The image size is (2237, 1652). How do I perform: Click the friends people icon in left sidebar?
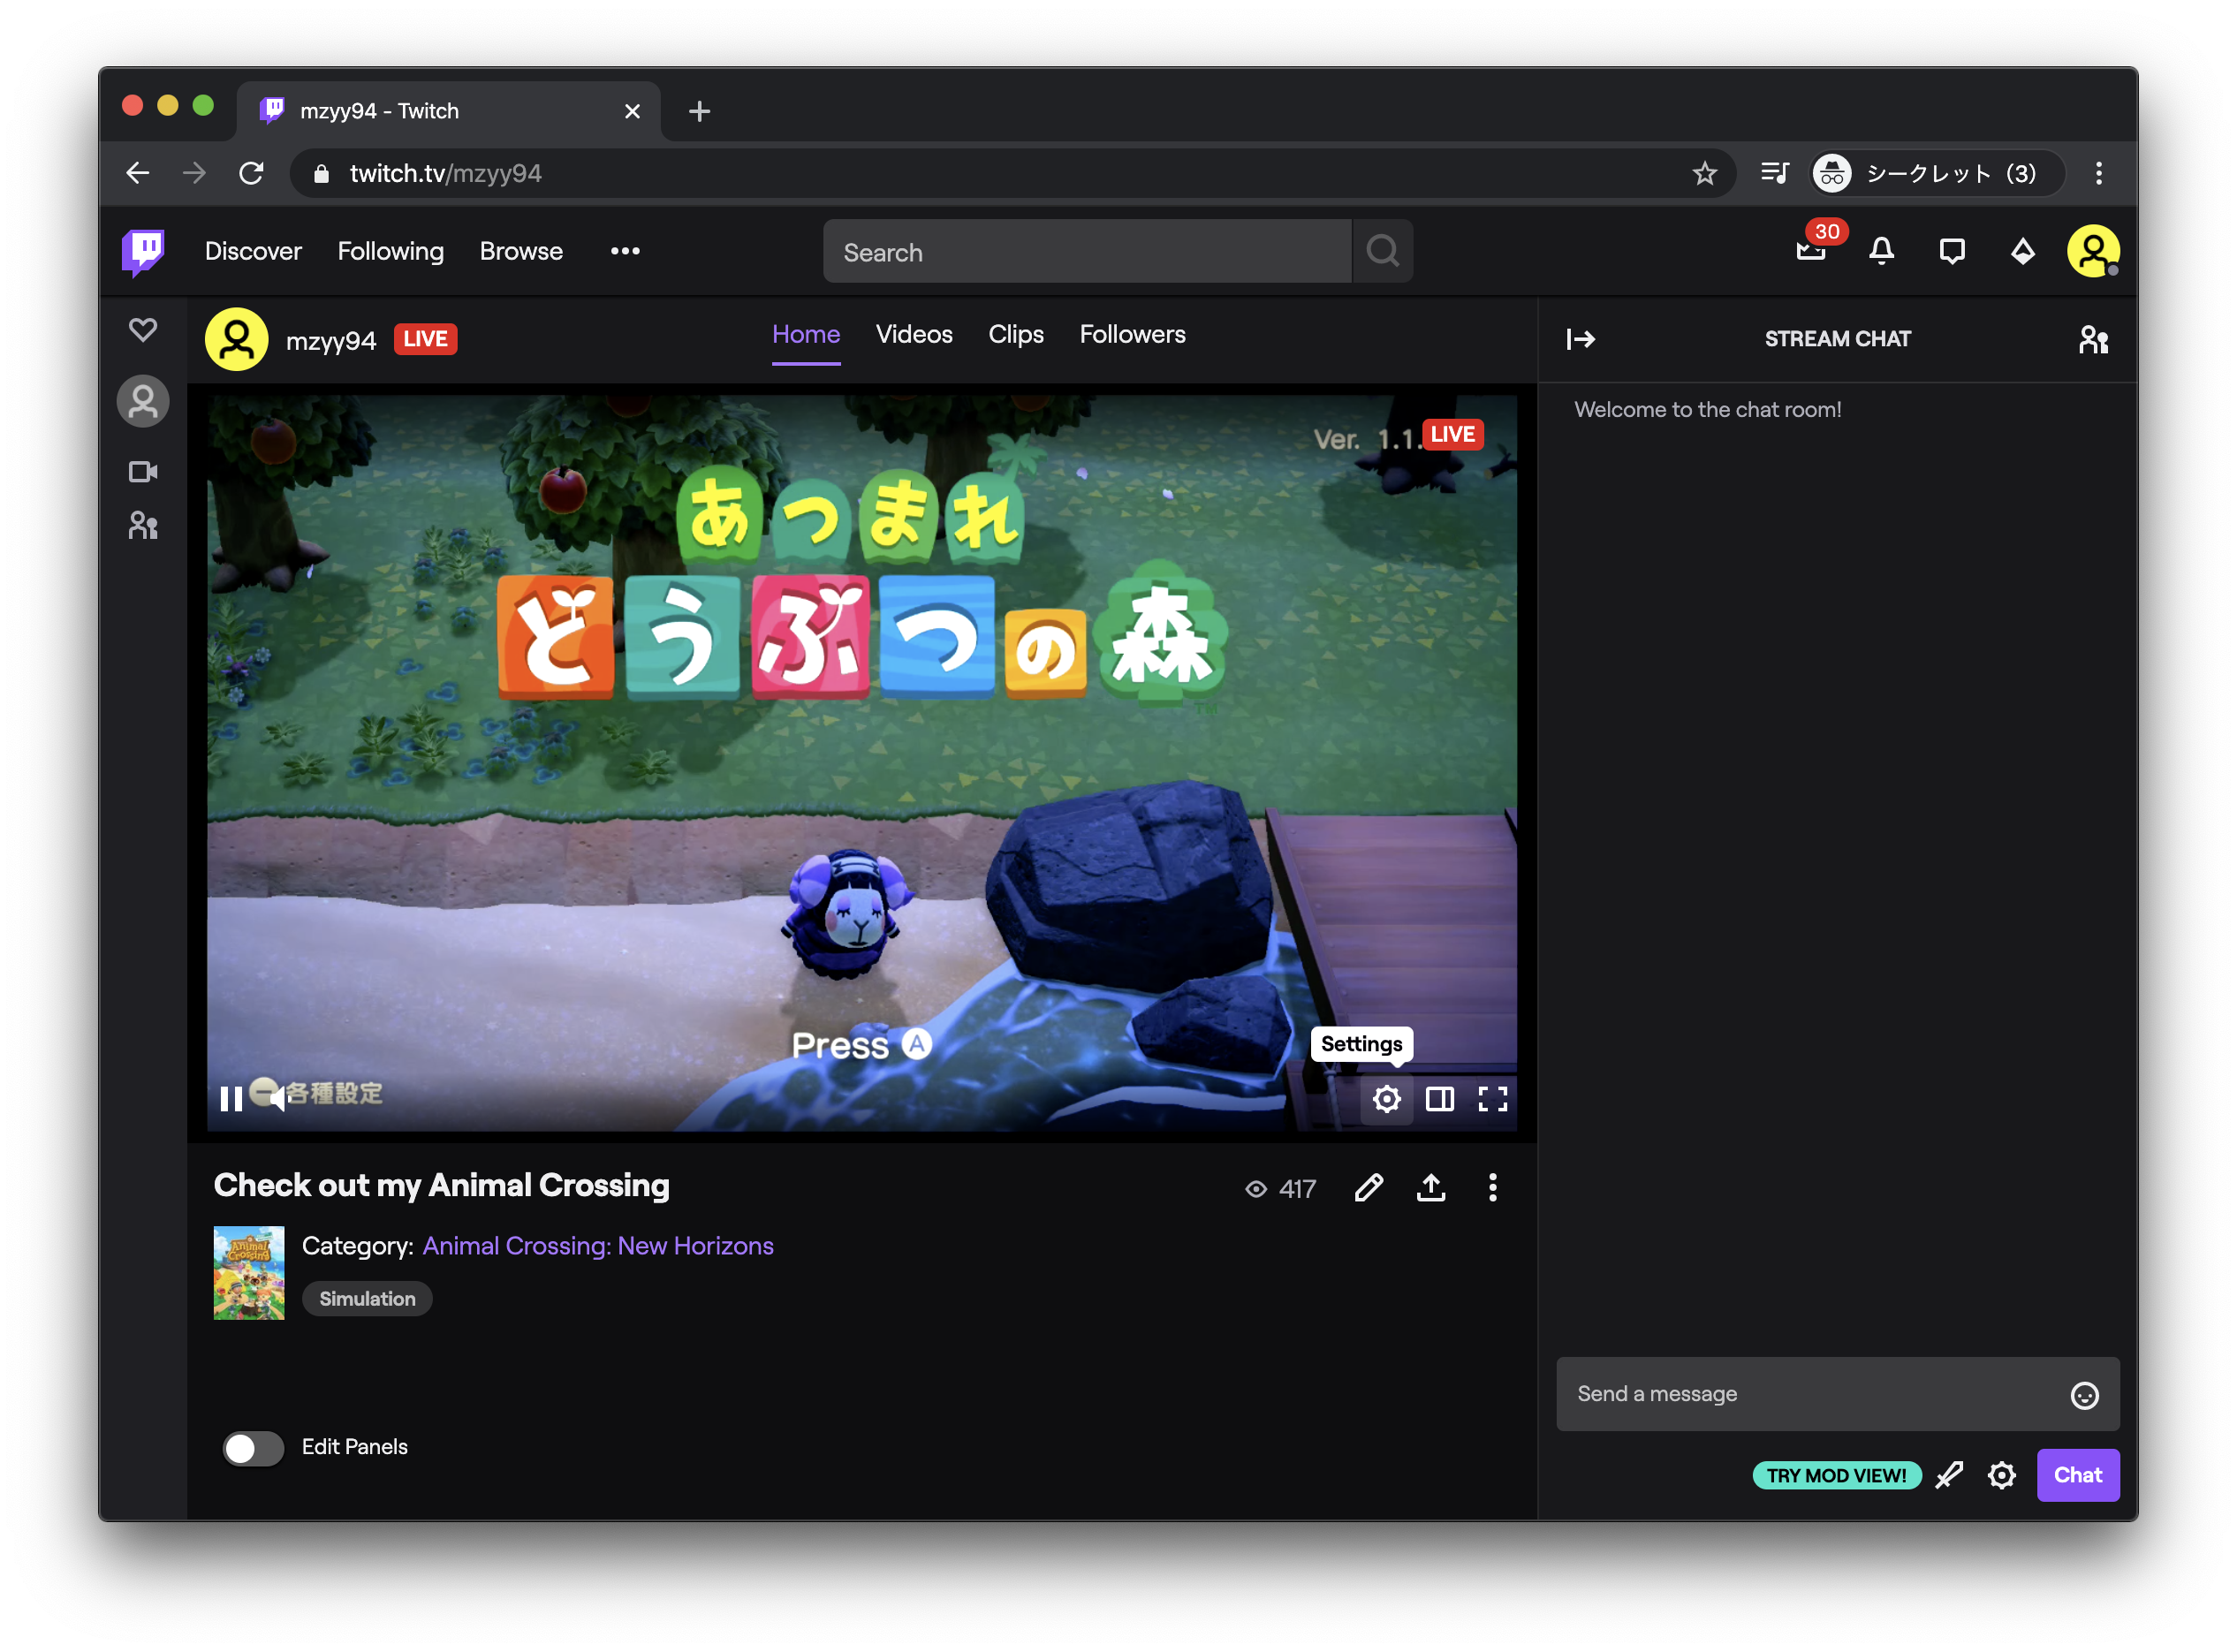[x=143, y=526]
